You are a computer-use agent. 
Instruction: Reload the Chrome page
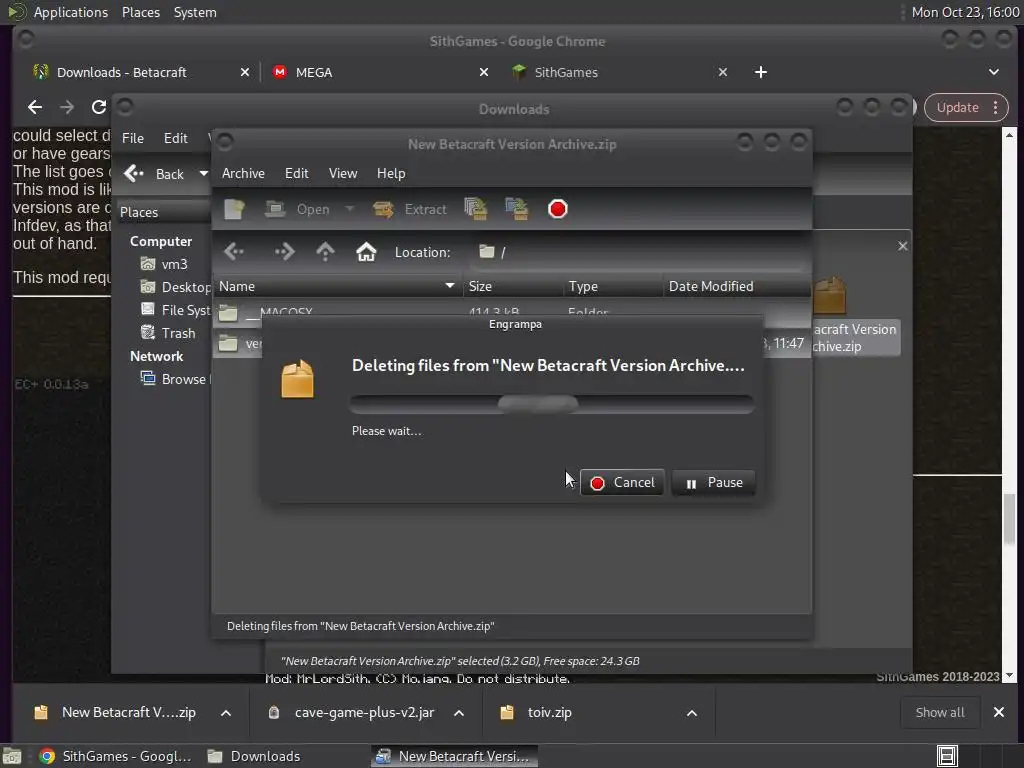tap(99, 107)
